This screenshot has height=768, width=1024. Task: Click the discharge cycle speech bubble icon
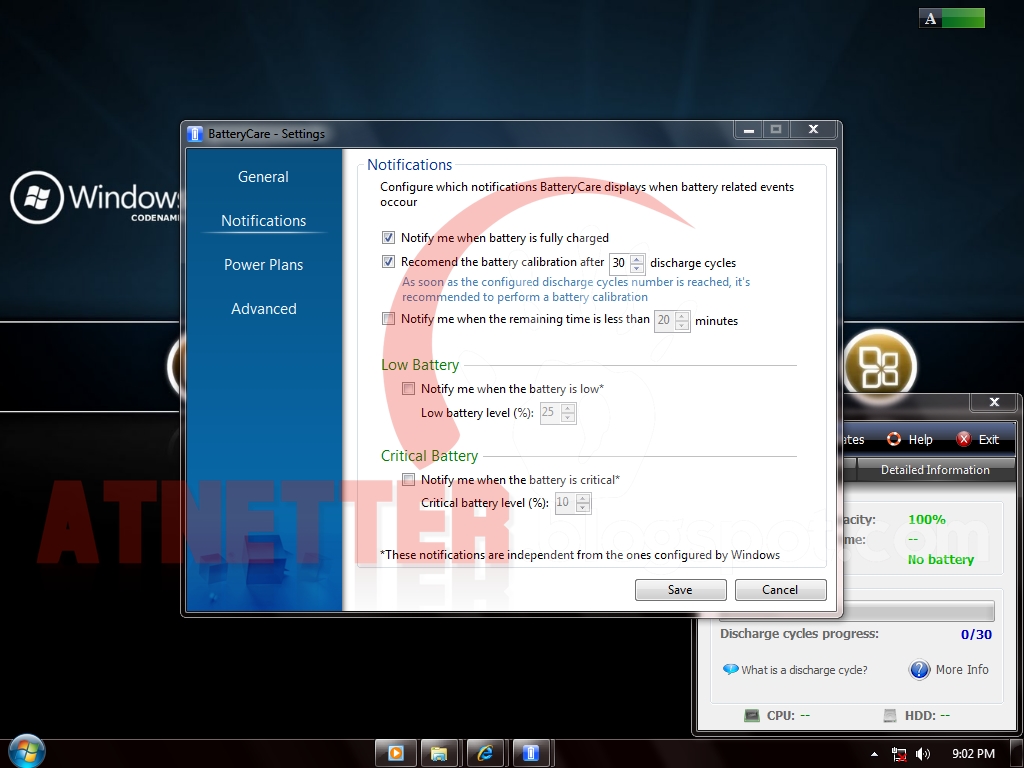(731, 669)
